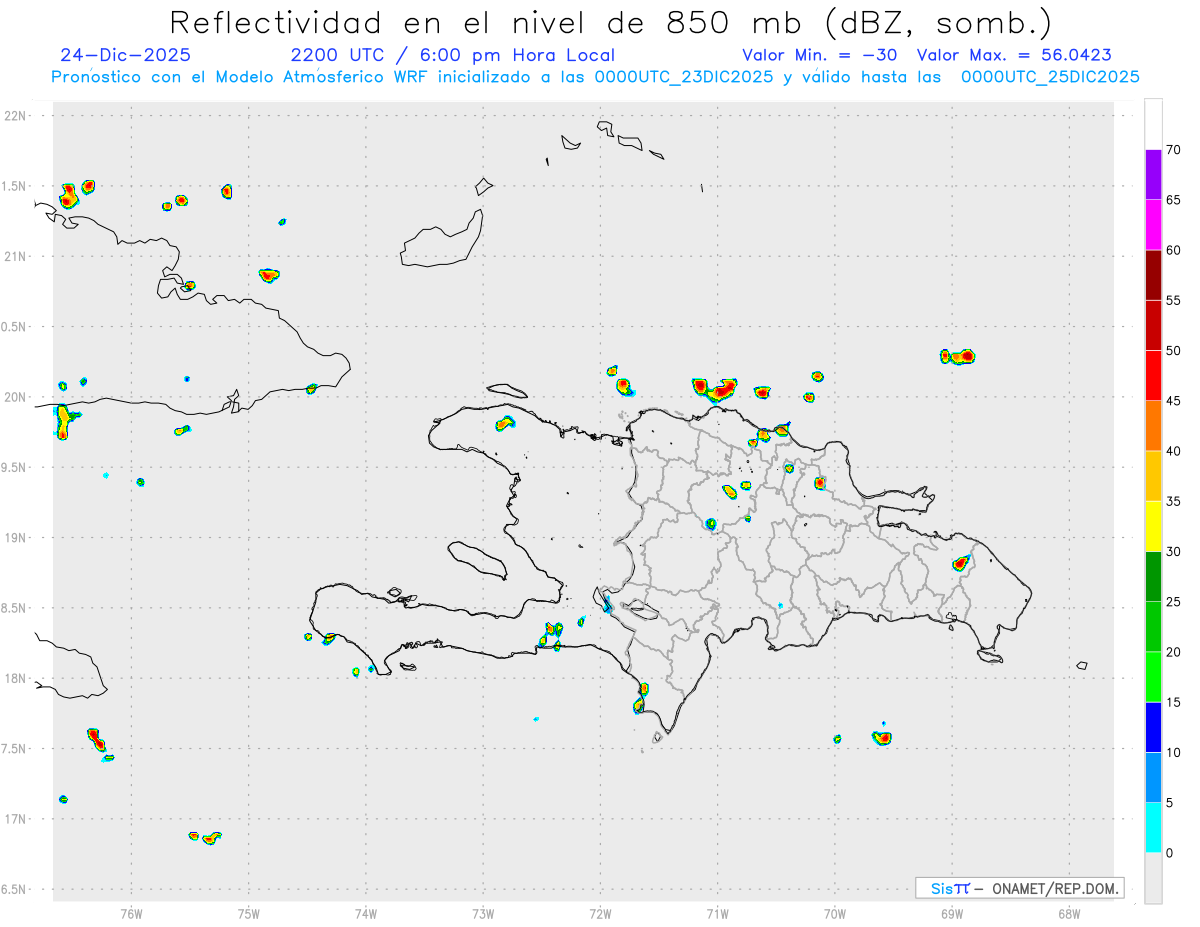
Task: Pick the purple 65-70 dBZ colorbar segment
Action: click(x=1153, y=174)
